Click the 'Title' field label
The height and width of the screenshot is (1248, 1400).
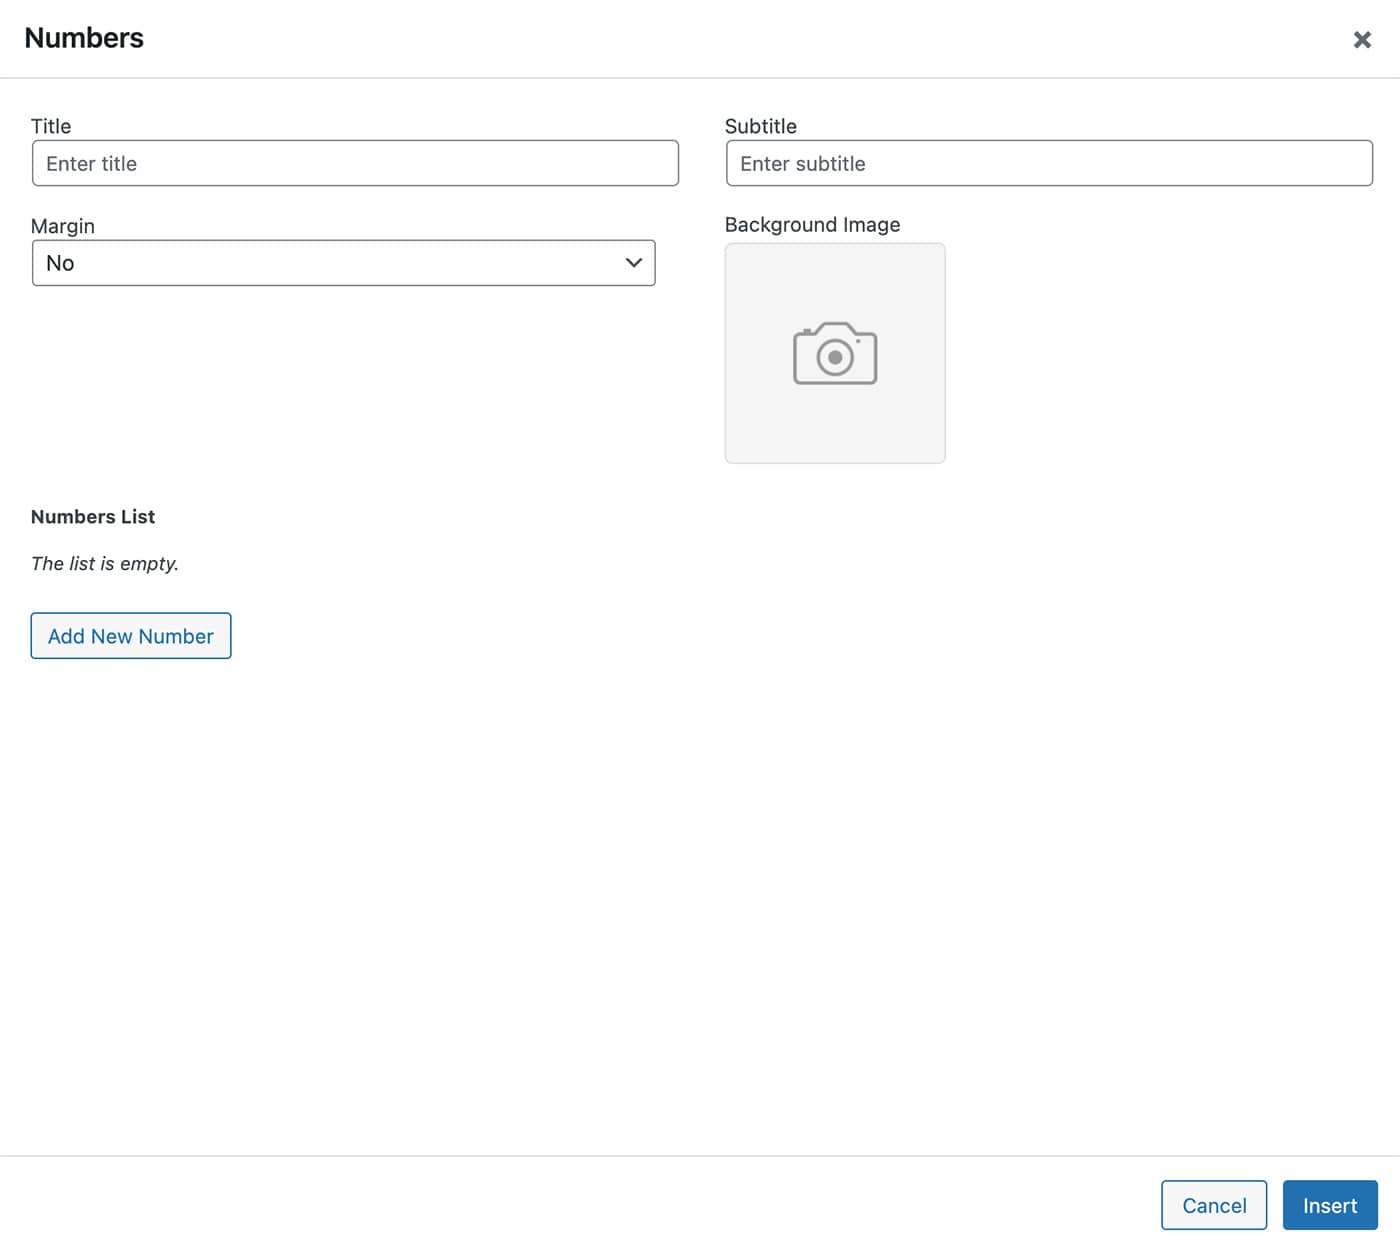tap(51, 126)
